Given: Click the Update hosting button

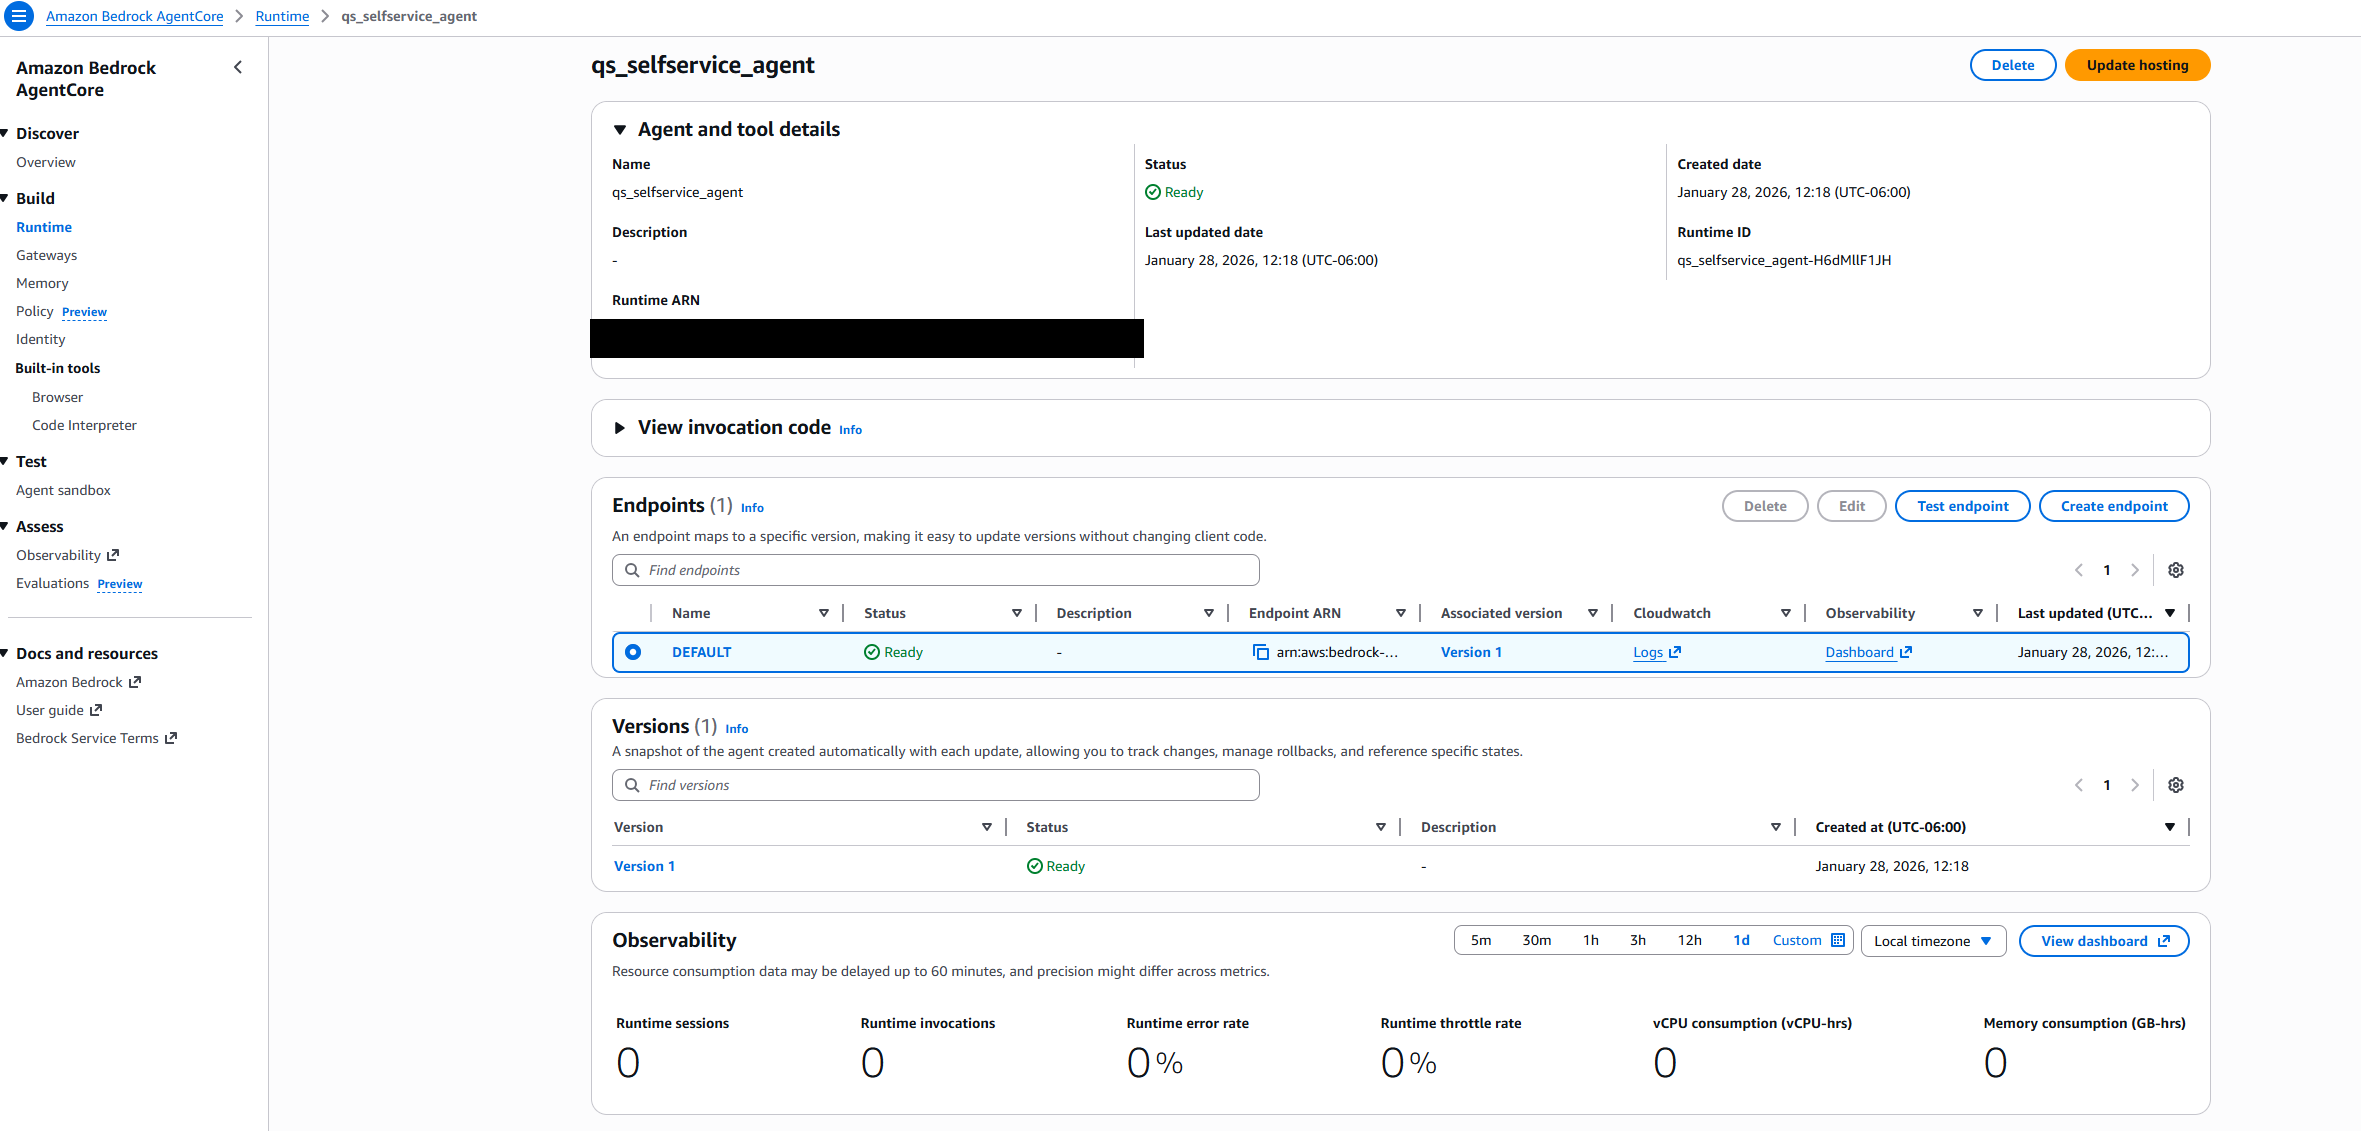Looking at the screenshot, I should (x=2137, y=65).
